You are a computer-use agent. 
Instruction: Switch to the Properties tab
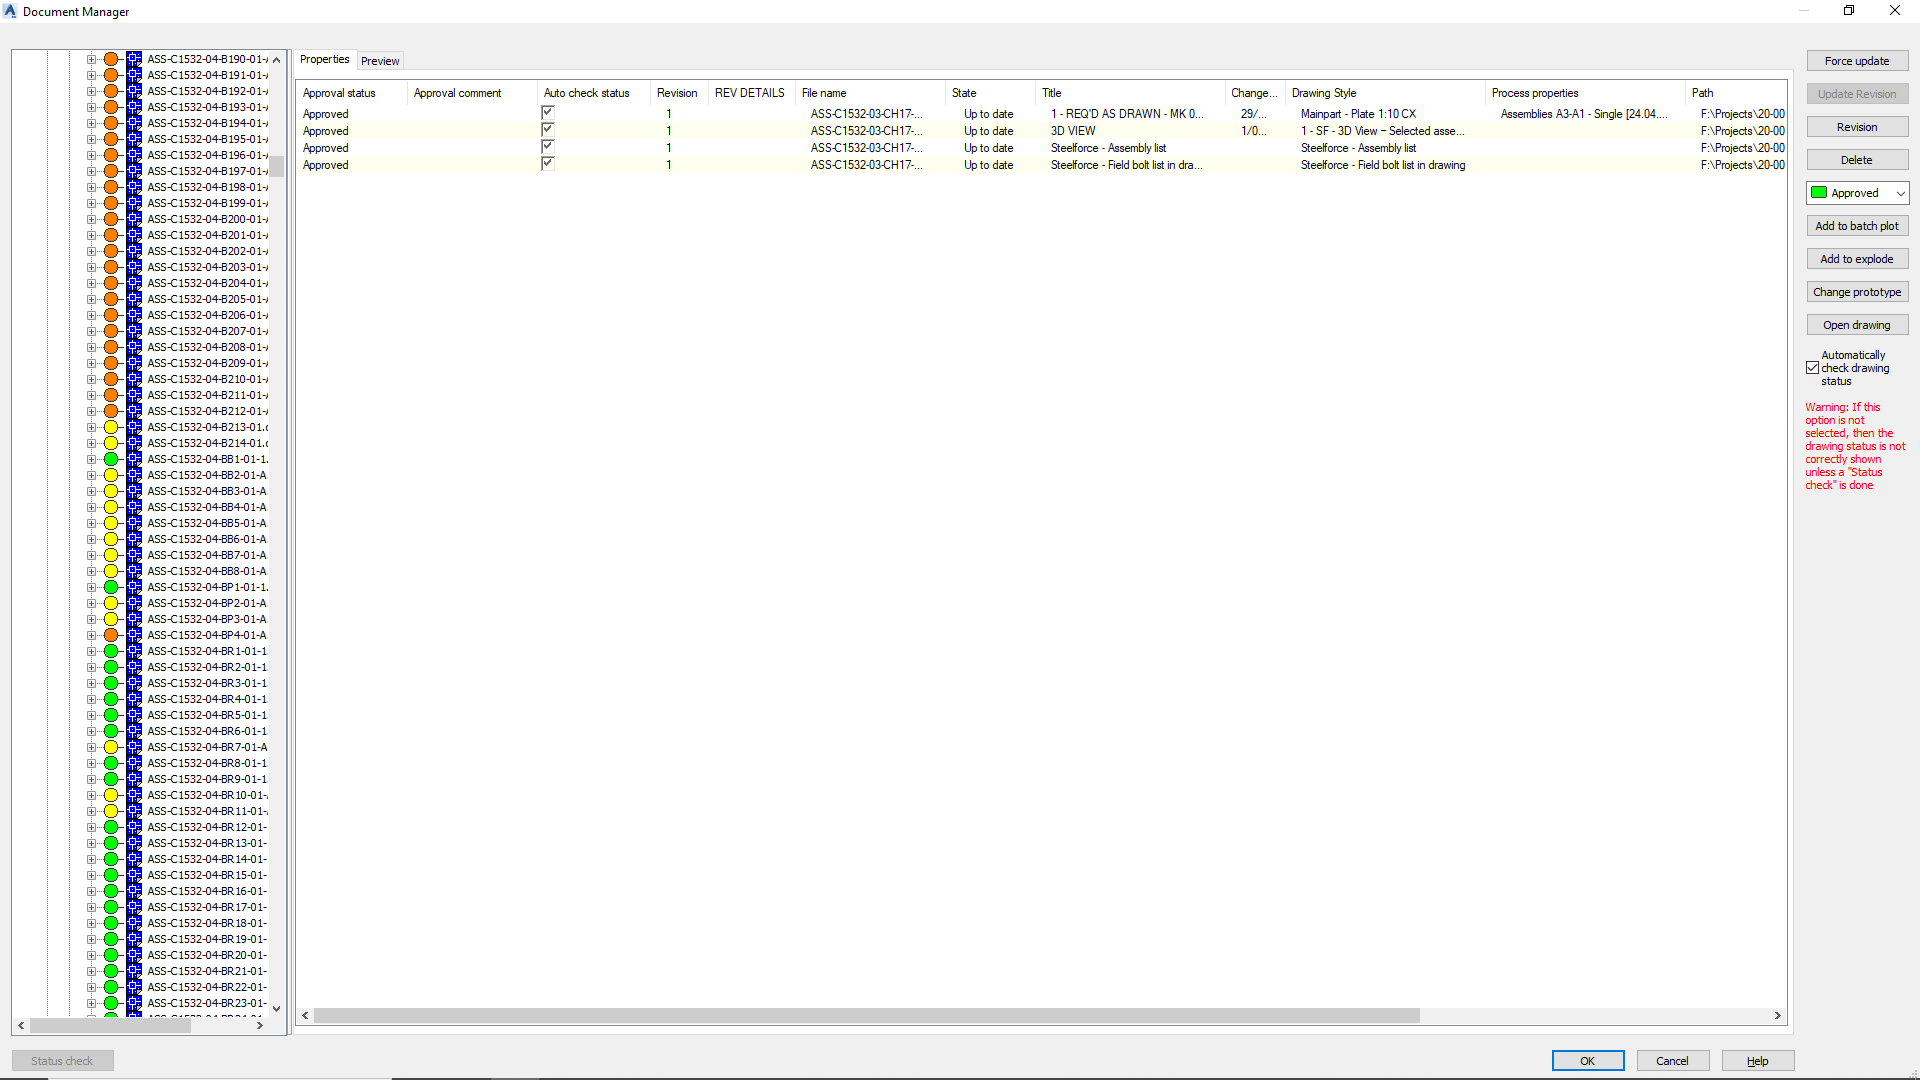[325, 59]
